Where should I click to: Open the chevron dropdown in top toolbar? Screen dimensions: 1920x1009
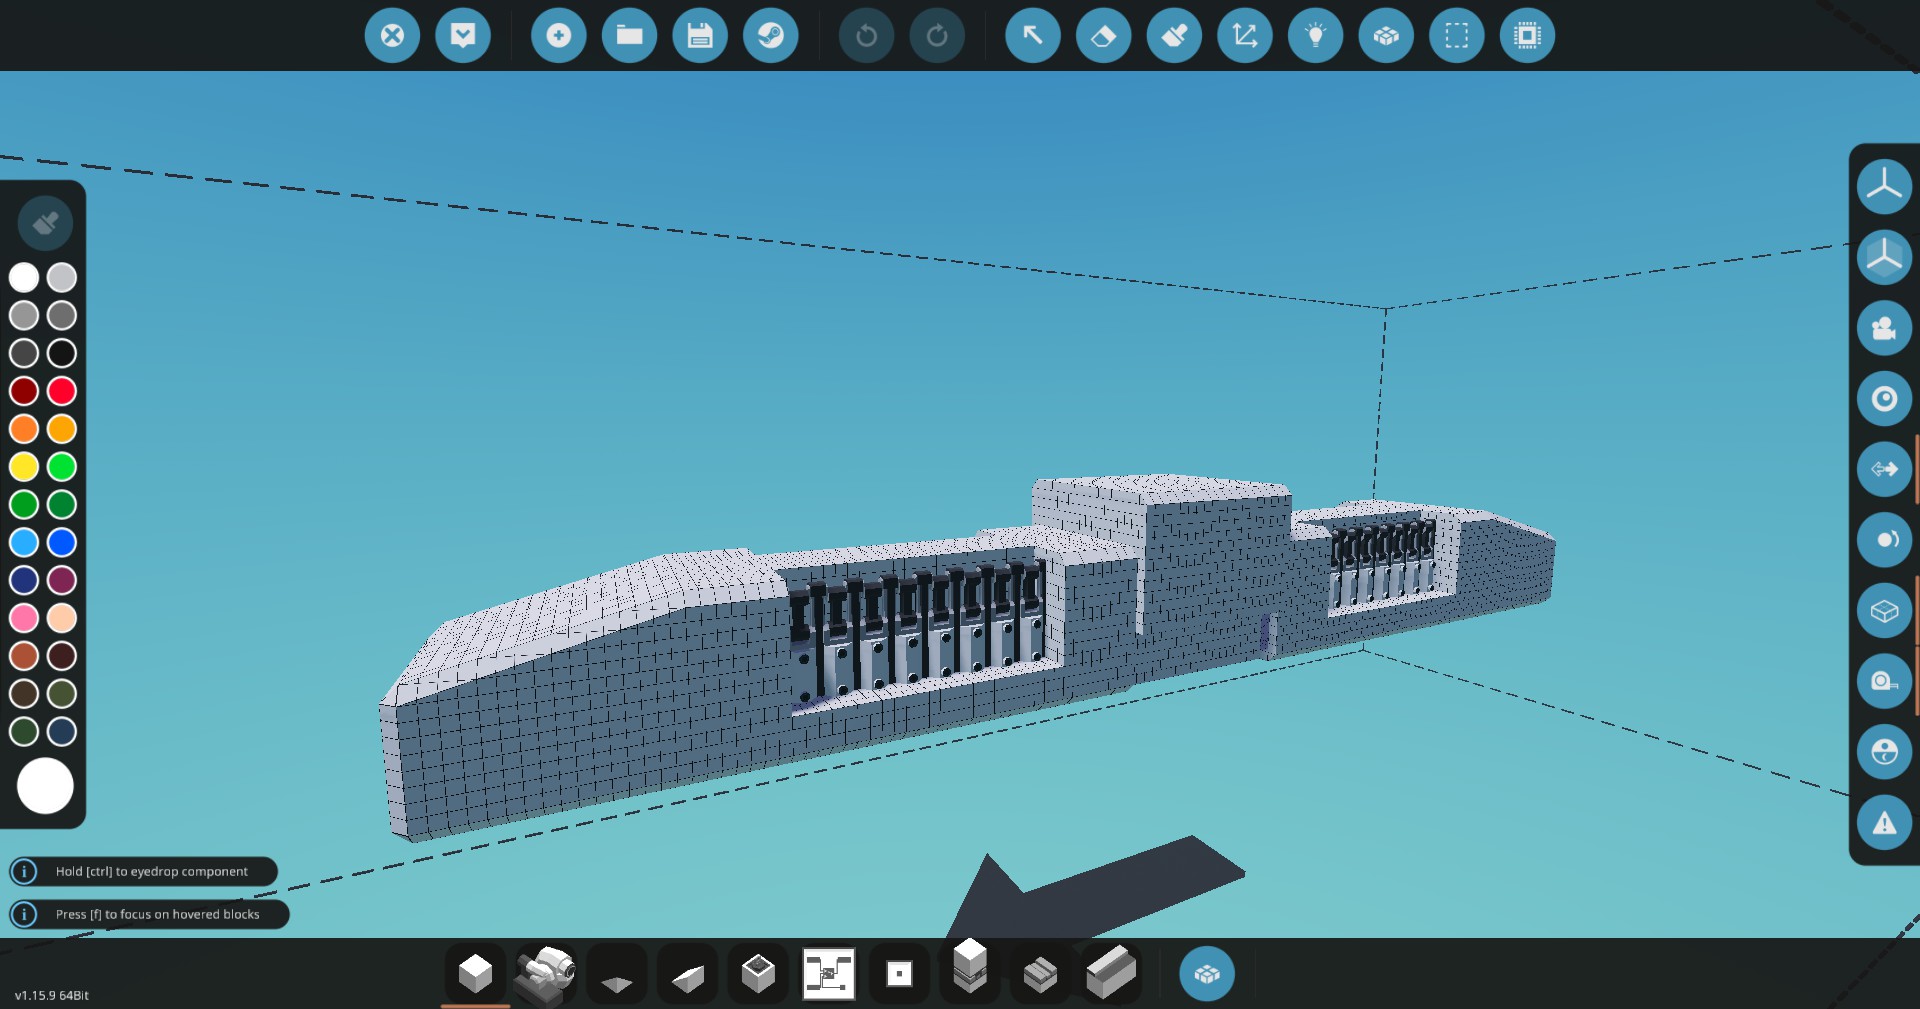point(463,36)
